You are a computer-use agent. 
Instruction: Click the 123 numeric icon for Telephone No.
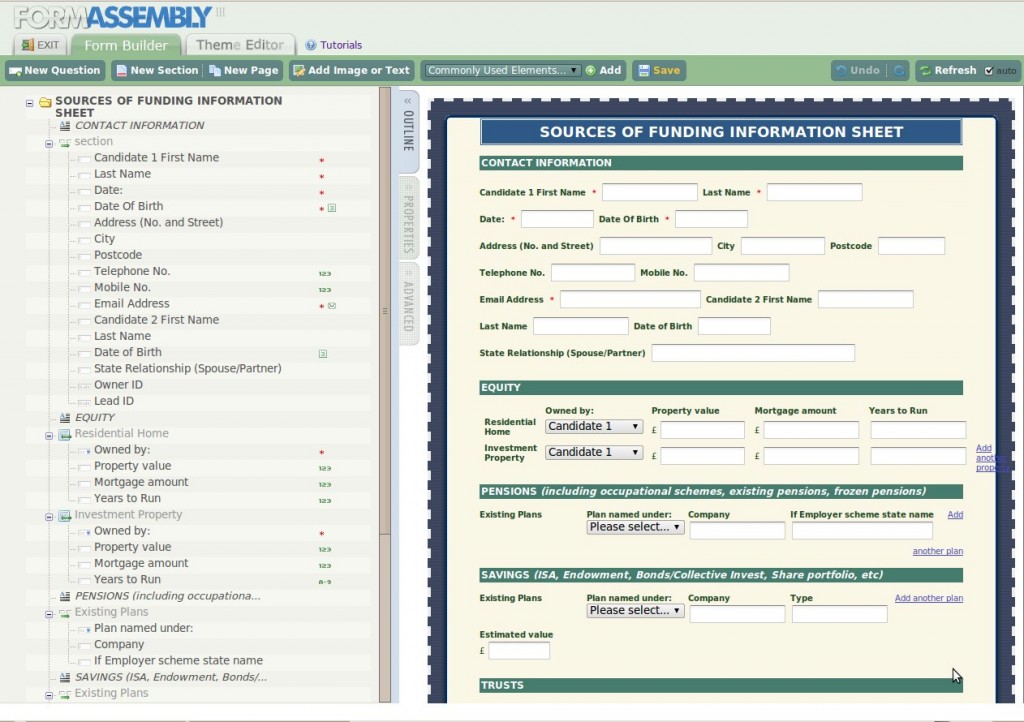click(325, 274)
